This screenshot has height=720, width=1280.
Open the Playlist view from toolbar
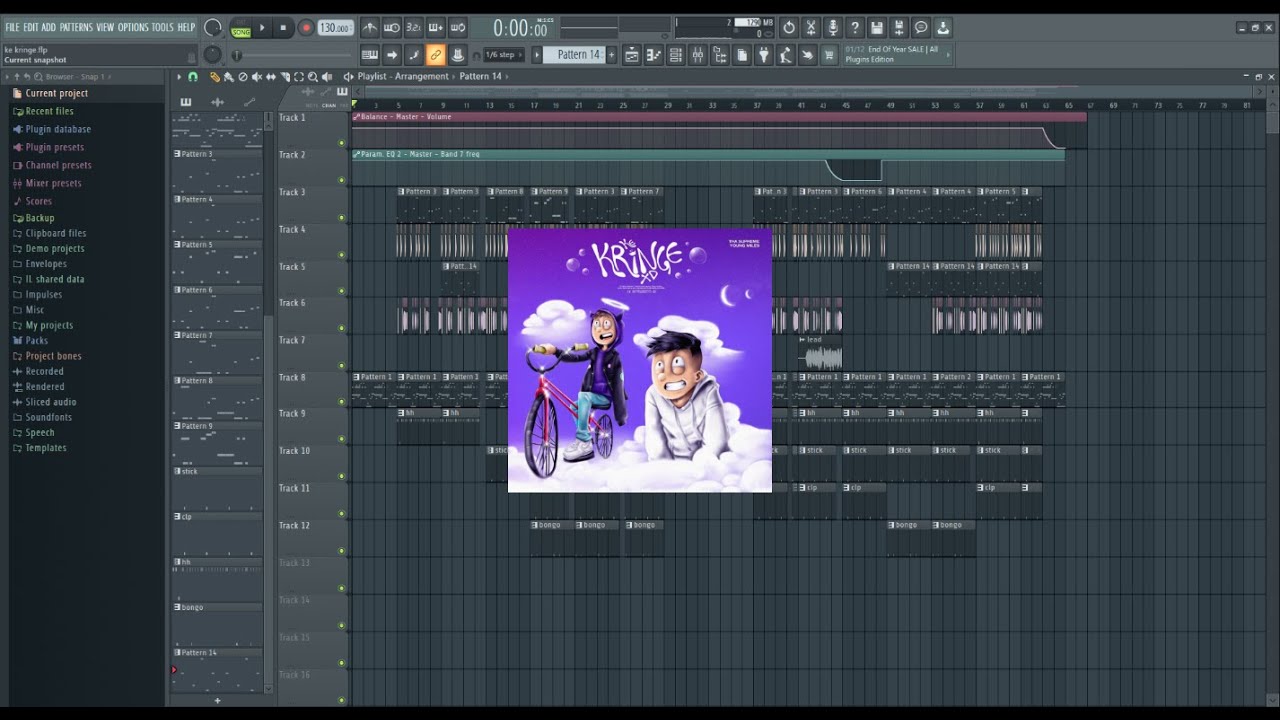point(632,55)
